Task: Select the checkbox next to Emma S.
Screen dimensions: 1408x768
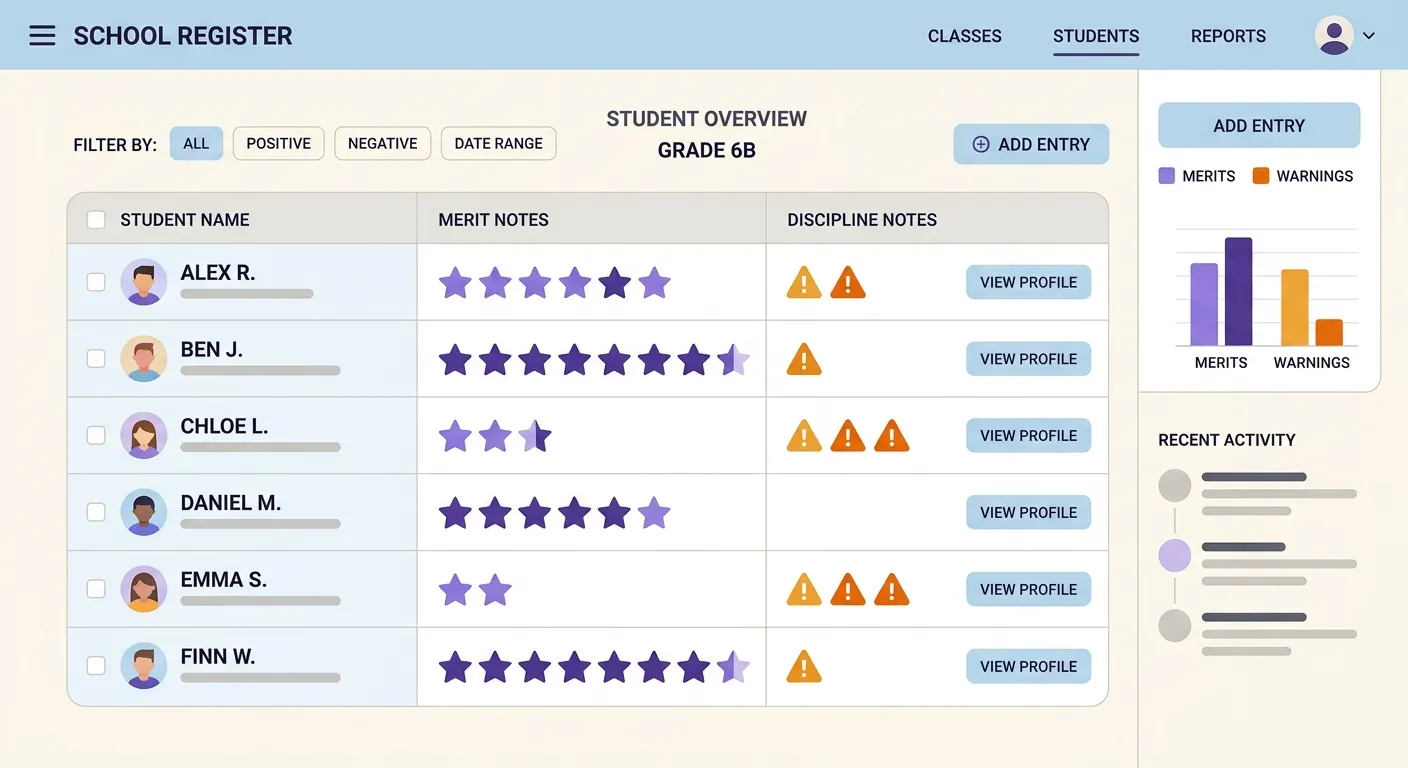Action: [96, 589]
